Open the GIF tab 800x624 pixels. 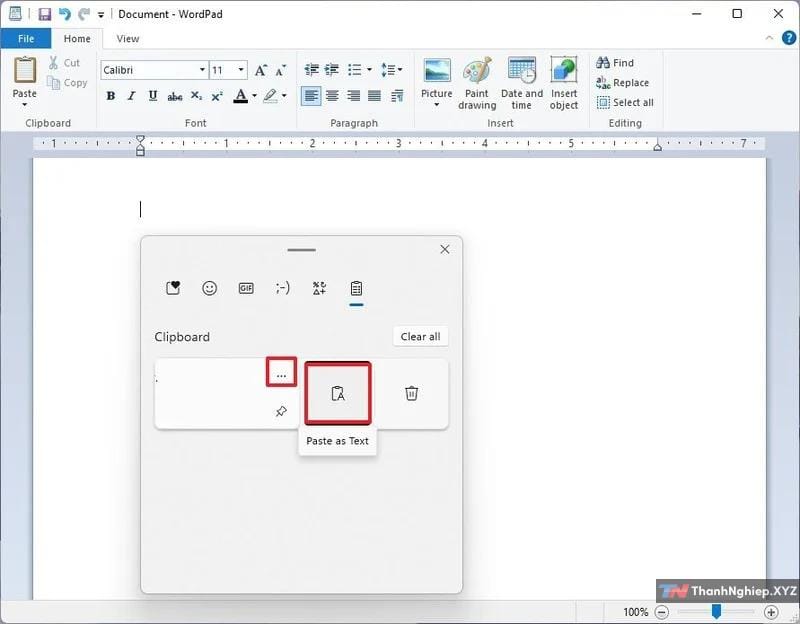[246, 288]
